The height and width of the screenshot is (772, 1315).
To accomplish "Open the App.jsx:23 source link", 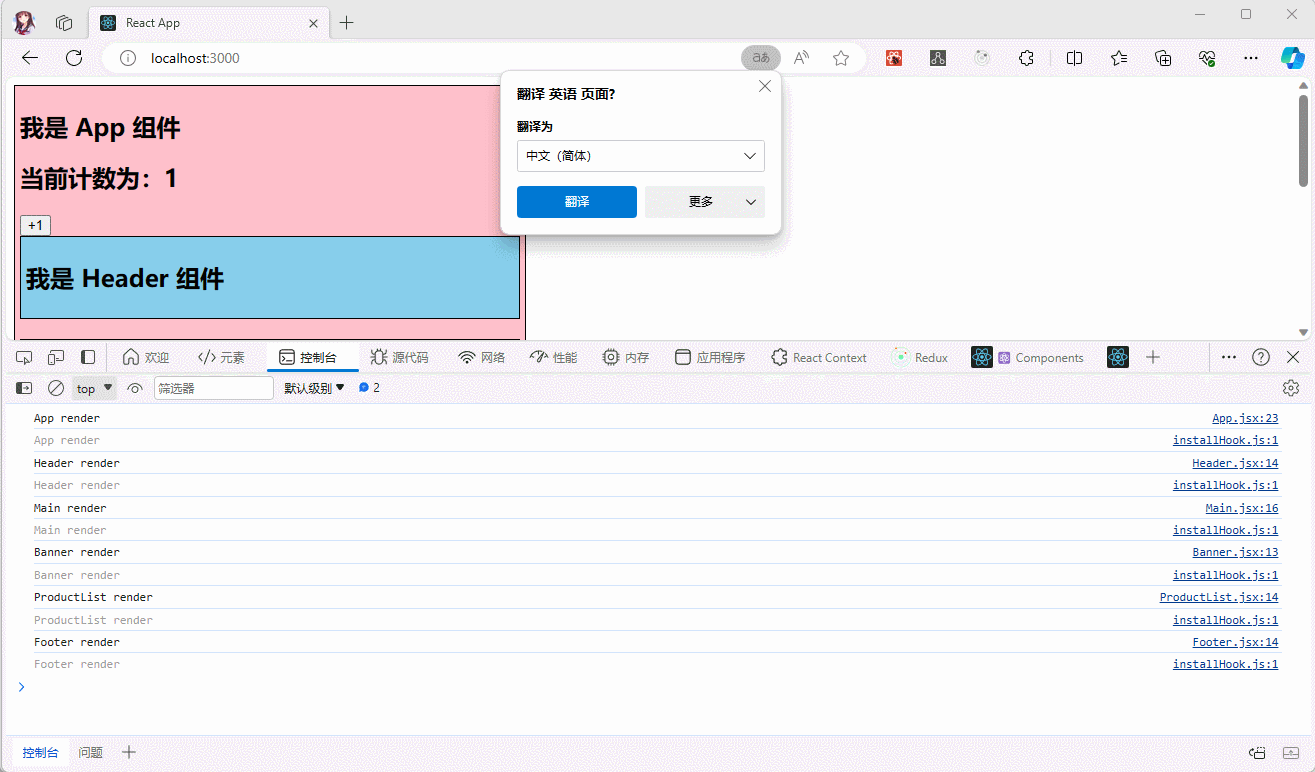I will click(x=1244, y=419).
